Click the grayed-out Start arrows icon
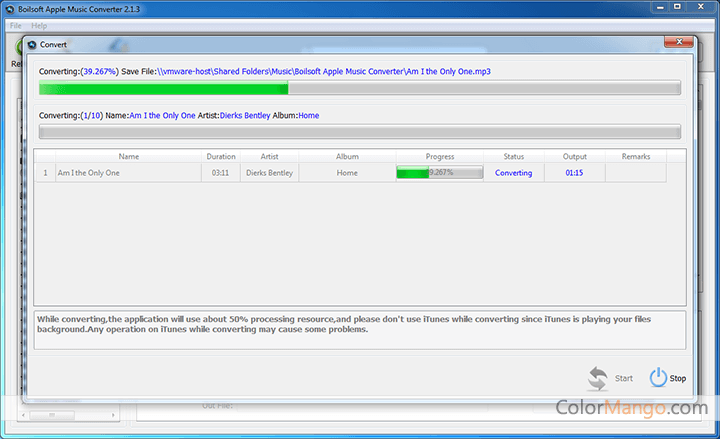Screen dimensions: 720x439 tap(598, 377)
